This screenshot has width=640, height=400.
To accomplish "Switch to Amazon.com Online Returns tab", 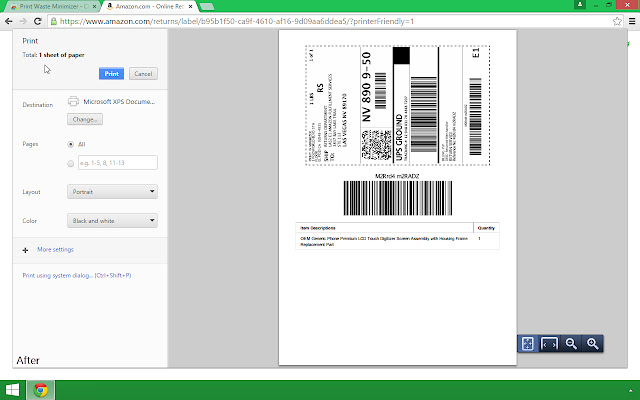I will pos(149,7).
